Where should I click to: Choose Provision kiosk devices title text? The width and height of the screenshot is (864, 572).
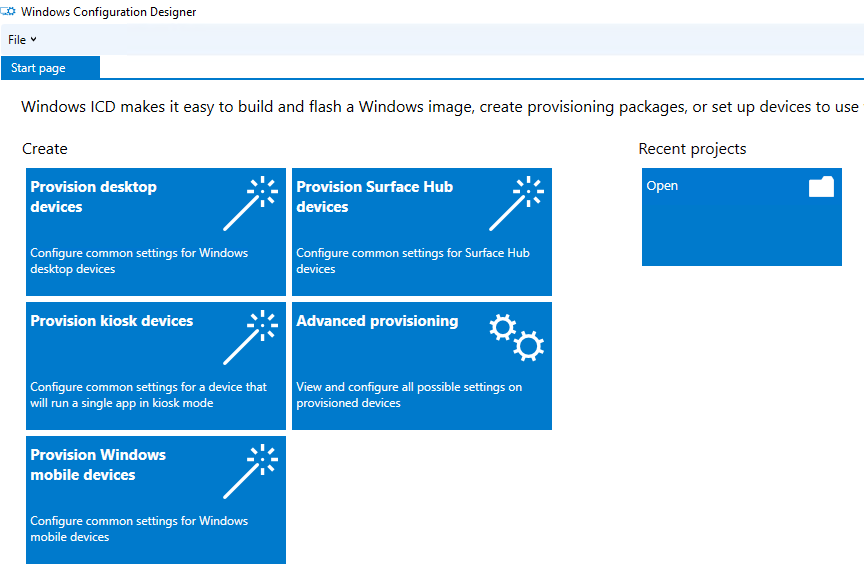pos(112,321)
